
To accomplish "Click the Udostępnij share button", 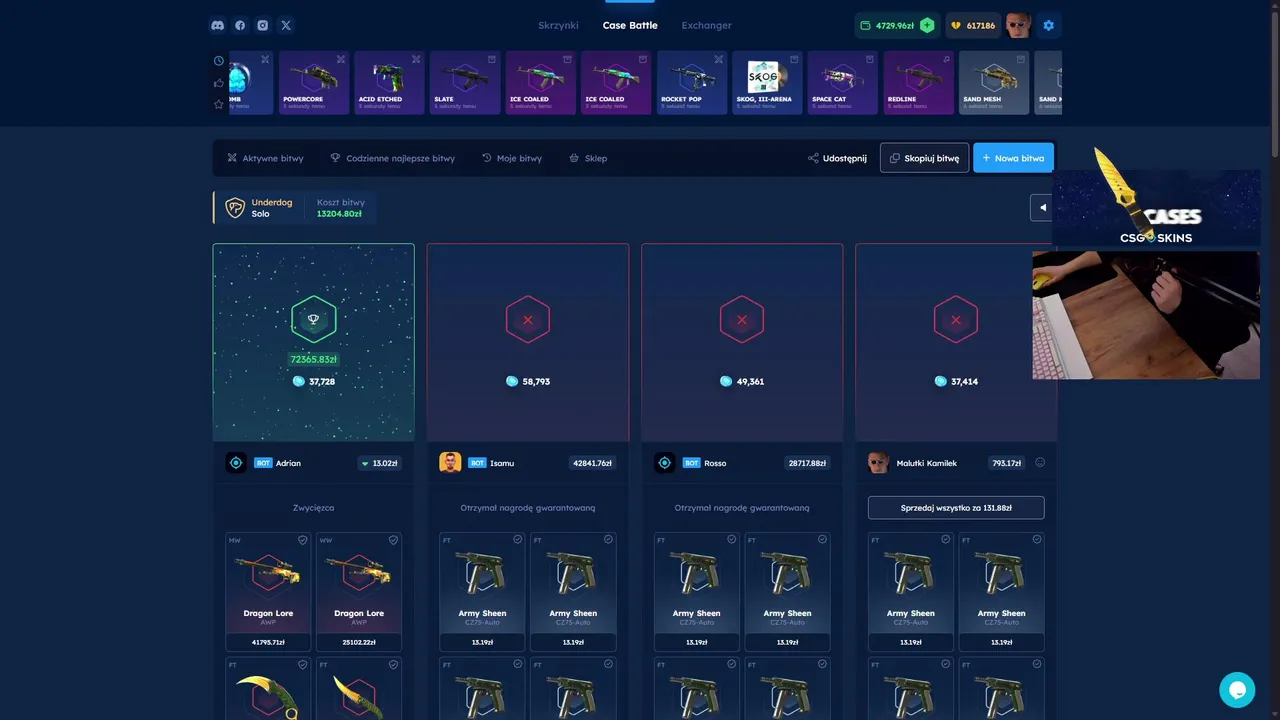I will coord(837,158).
